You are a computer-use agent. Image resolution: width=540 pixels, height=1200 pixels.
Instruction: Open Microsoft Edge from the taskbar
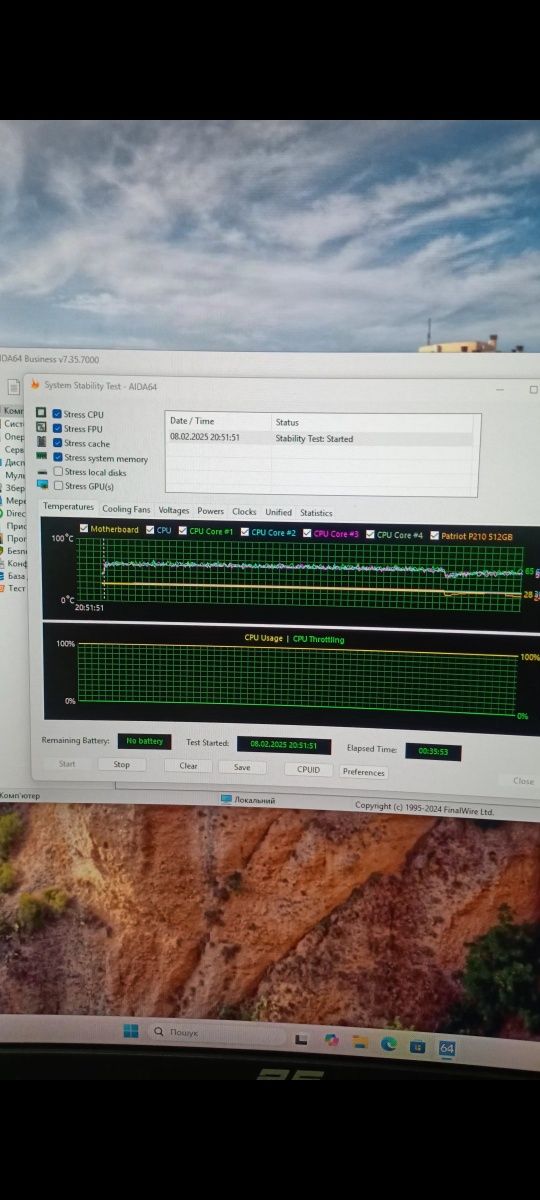coord(389,1045)
